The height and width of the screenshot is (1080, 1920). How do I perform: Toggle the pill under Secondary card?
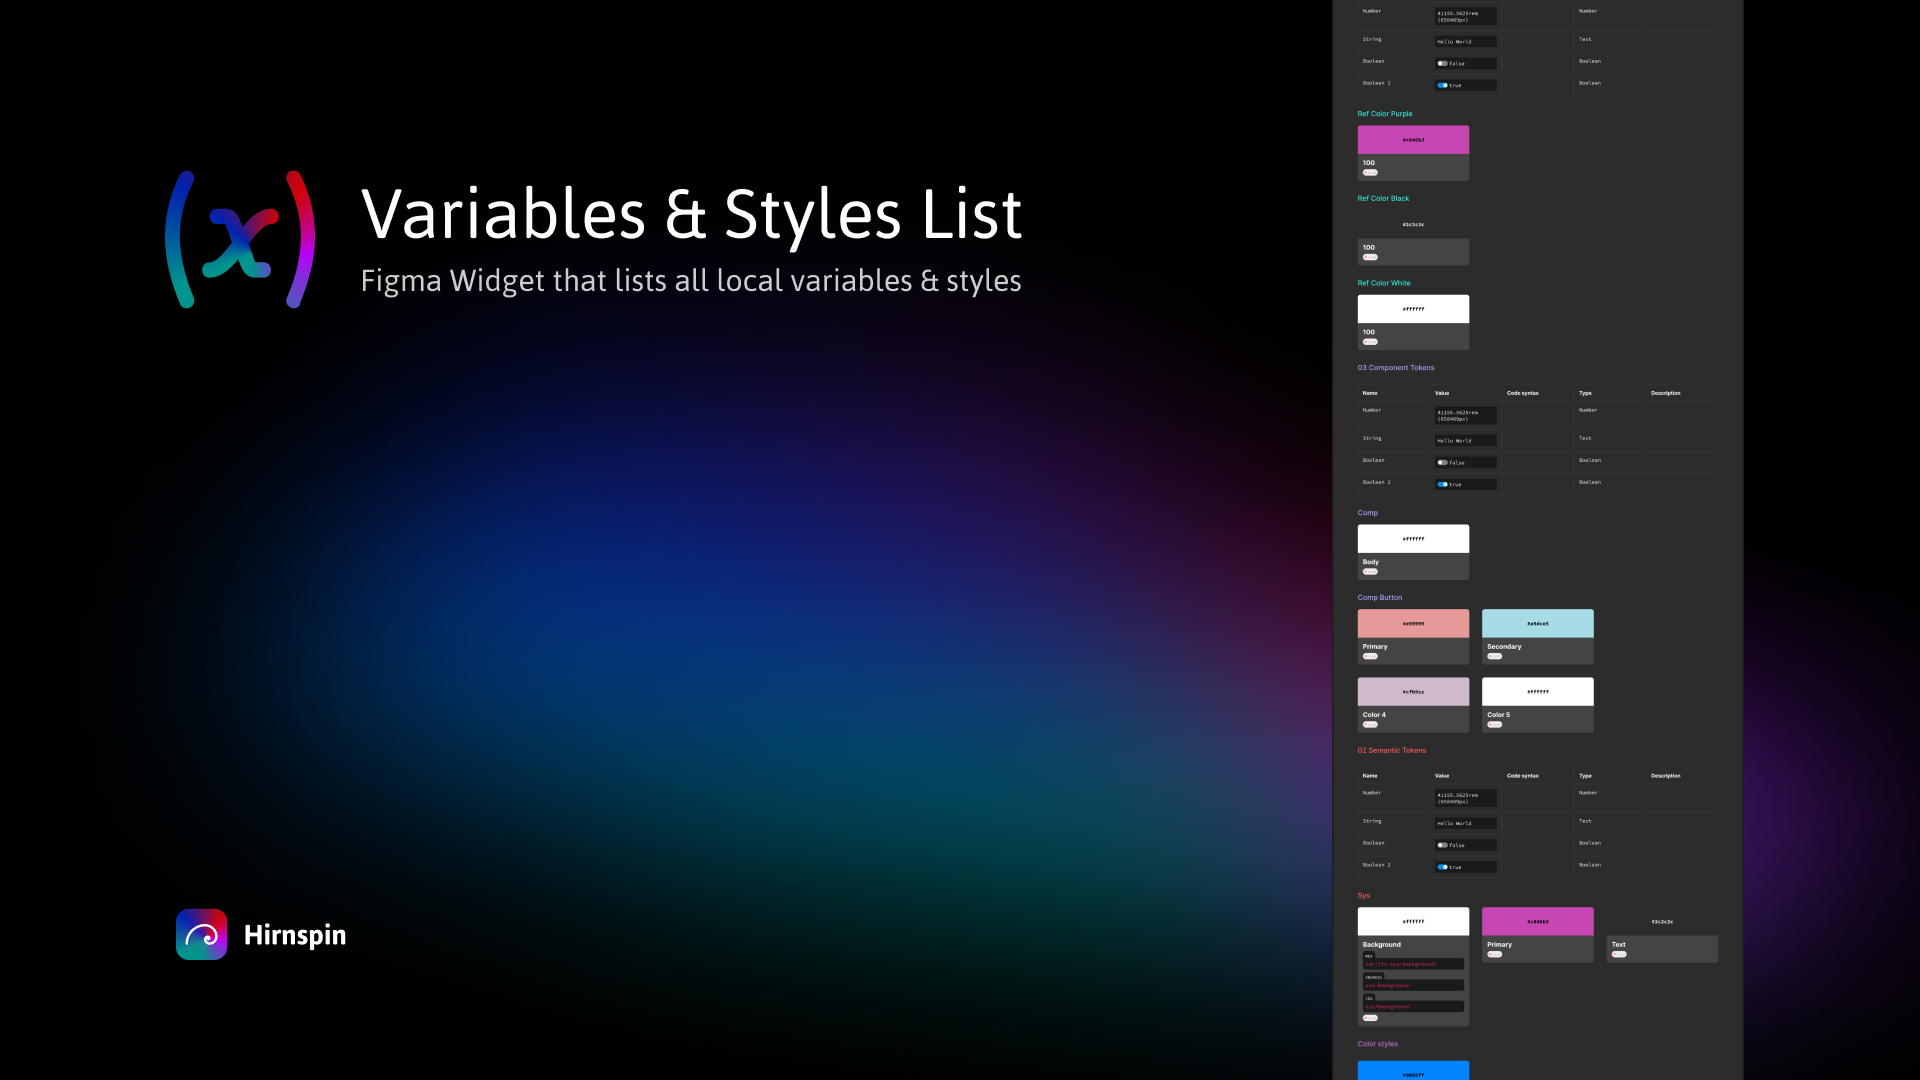tap(1494, 656)
